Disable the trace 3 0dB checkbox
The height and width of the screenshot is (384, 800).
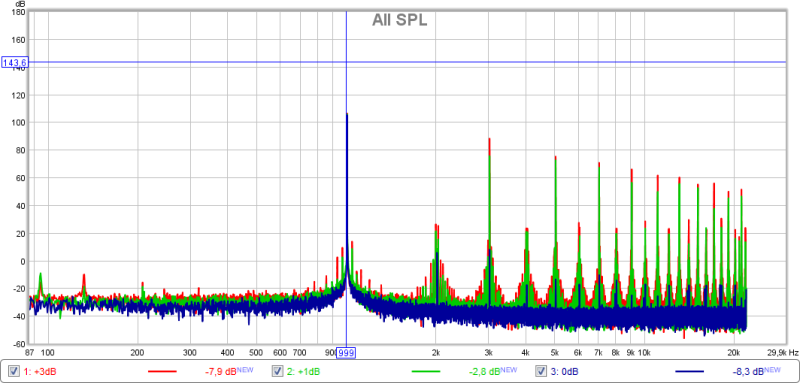click(x=540, y=372)
